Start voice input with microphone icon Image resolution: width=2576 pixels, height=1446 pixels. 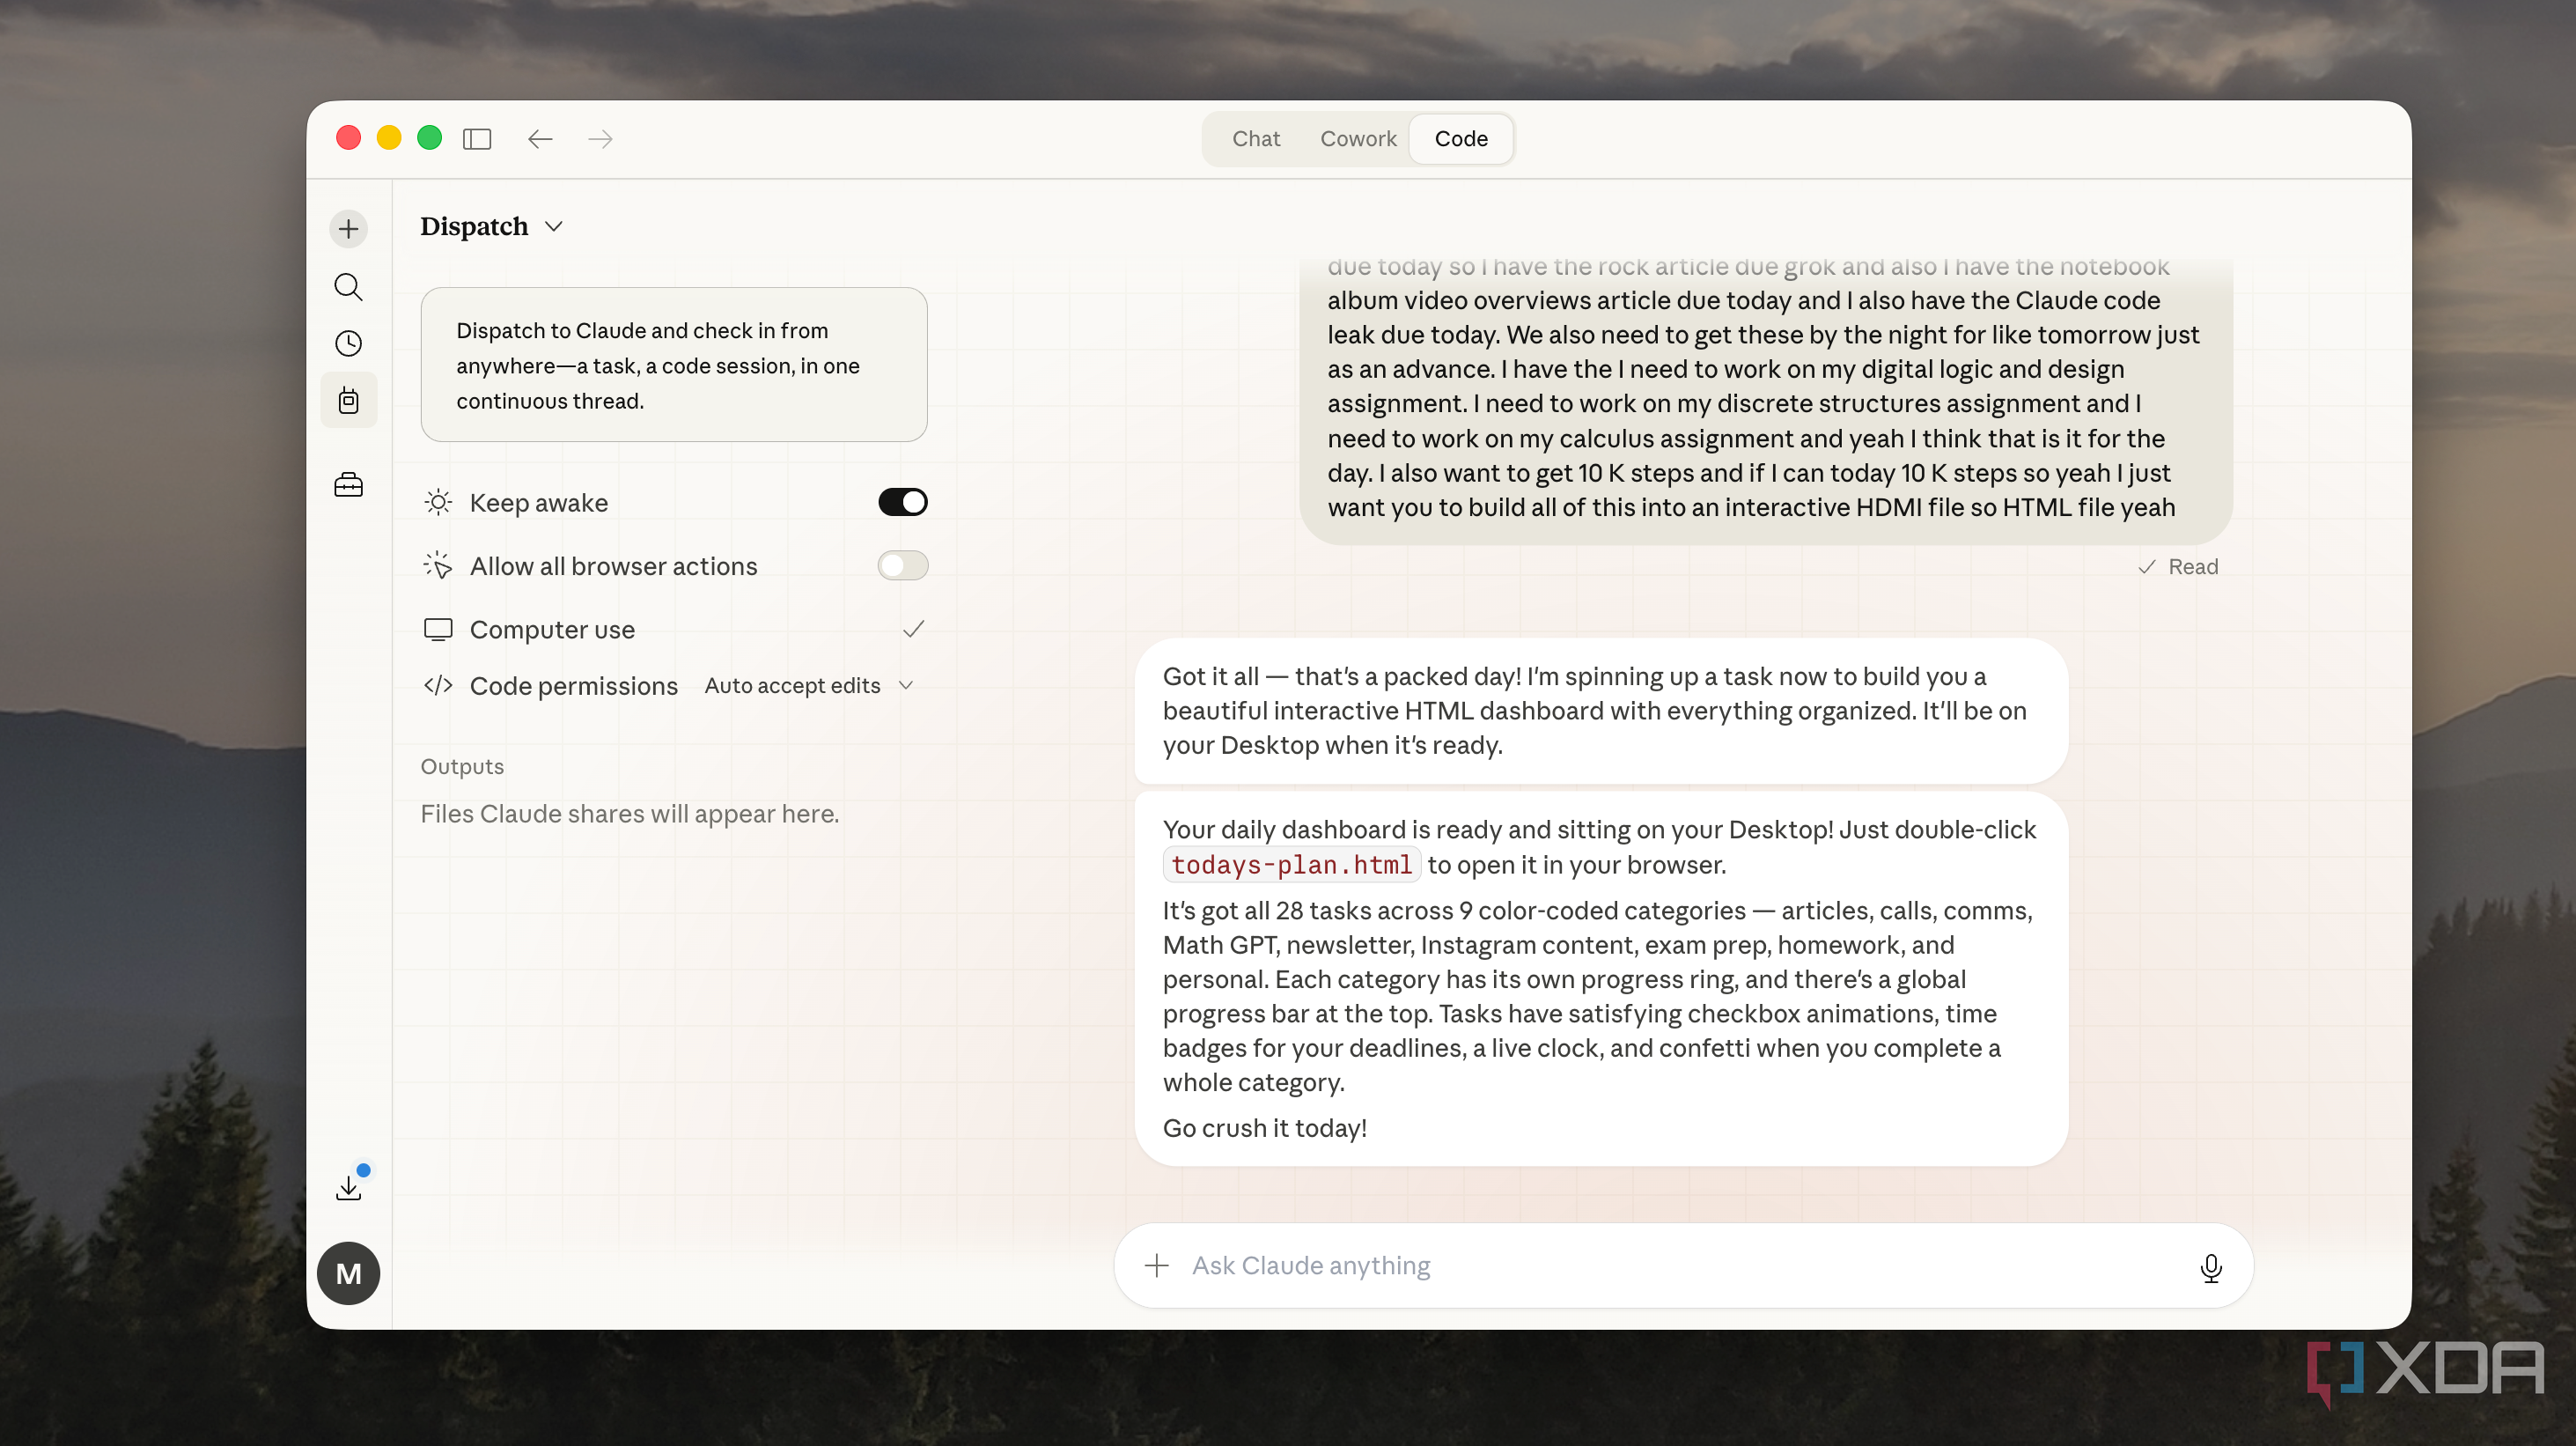pos(2210,1267)
